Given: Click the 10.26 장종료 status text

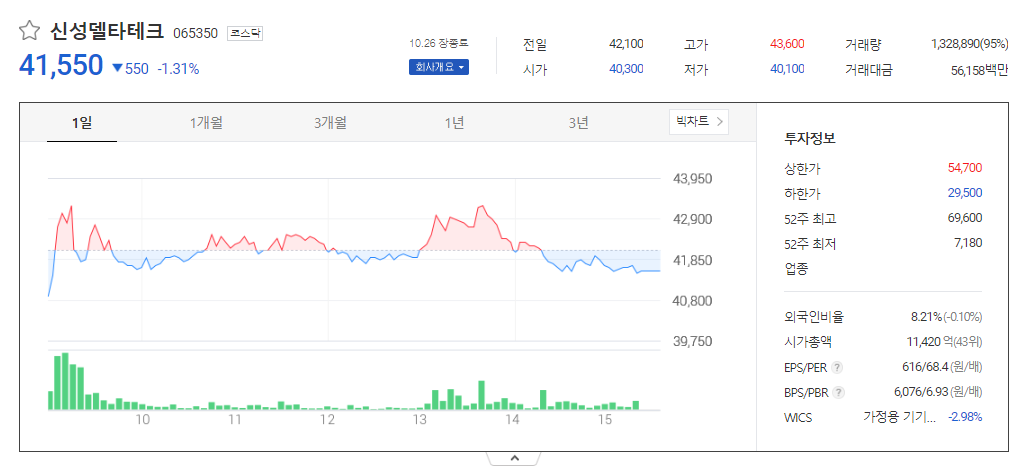Looking at the screenshot, I should 439,44.
